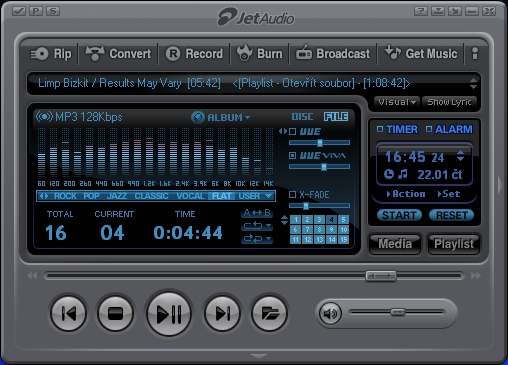Click the X-FADE slider
This screenshot has height=365, width=508.
(x=319, y=206)
